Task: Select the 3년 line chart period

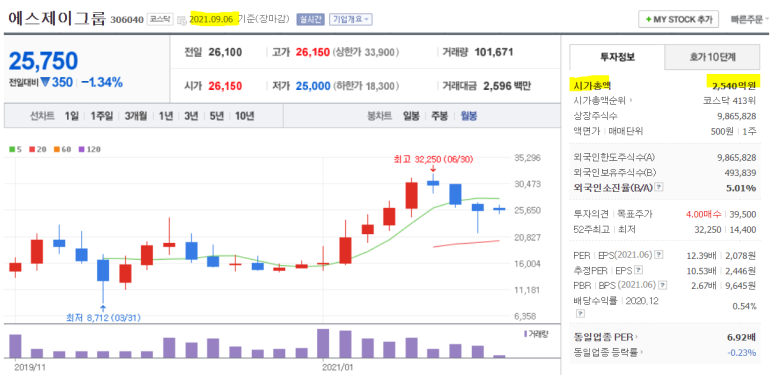Action: (x=191, y=116)
